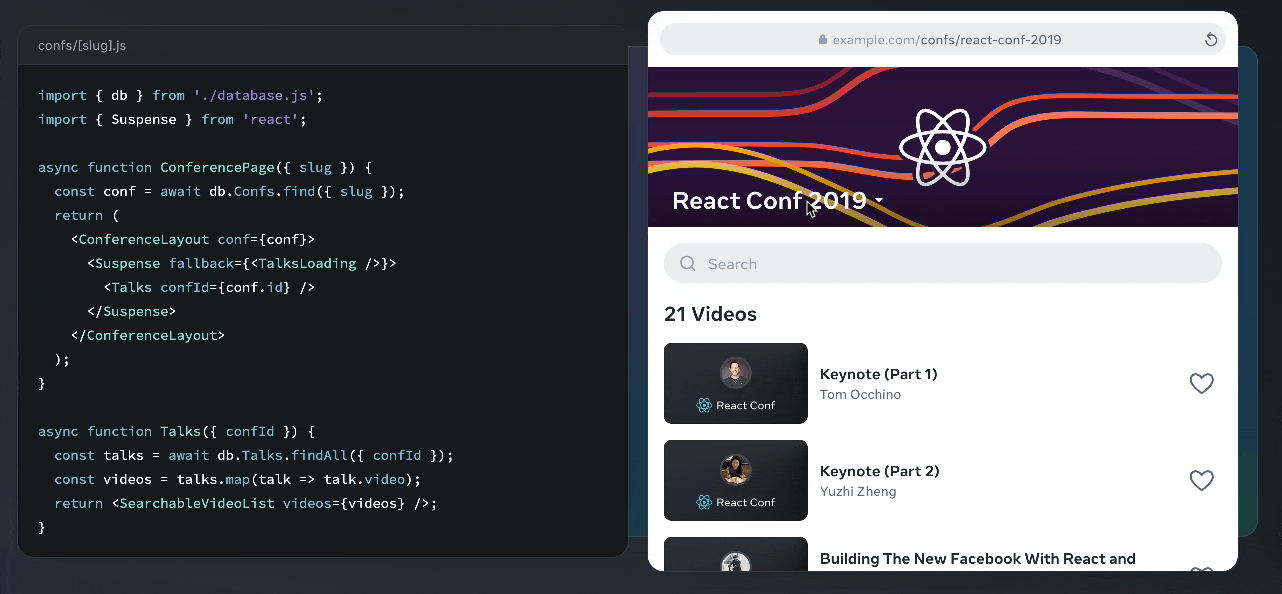The height and width of the screenshot is (594, 1282).
Task: Click the SearchableVideoList component in code
Action: click(197, 503)
